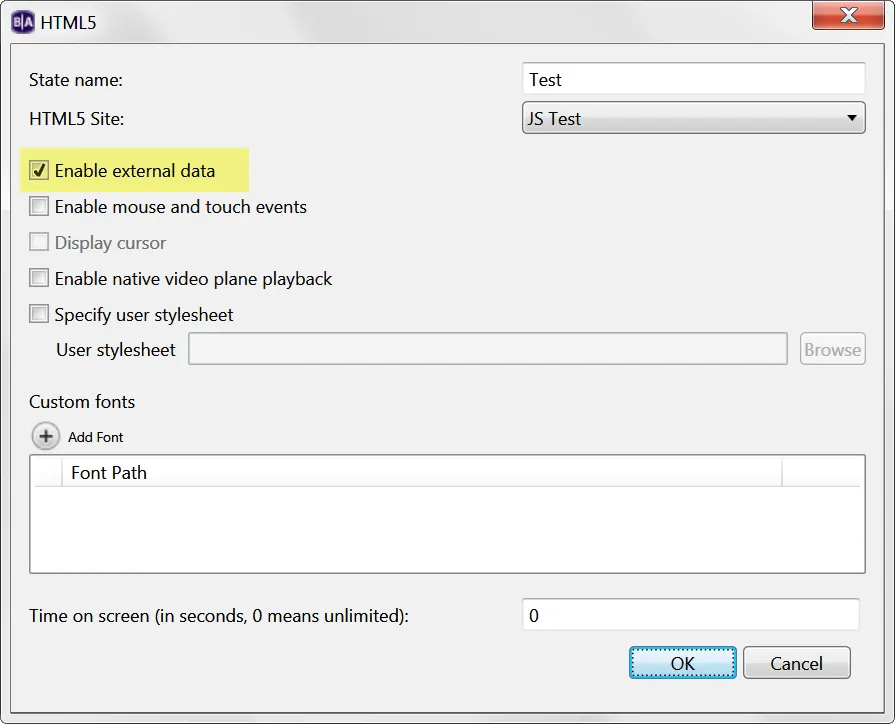Click Browse for user stylesheet
895x724 pixels.
click(832, 349)
